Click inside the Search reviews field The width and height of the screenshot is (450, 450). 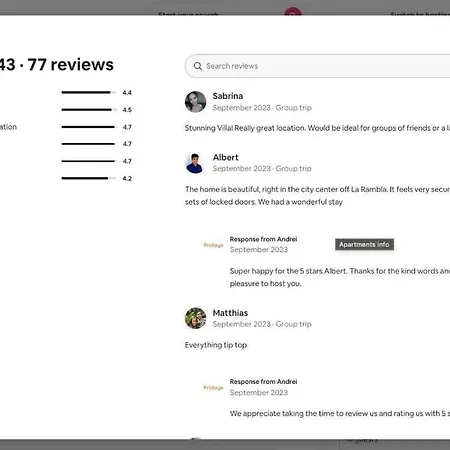tap(317, 66)
